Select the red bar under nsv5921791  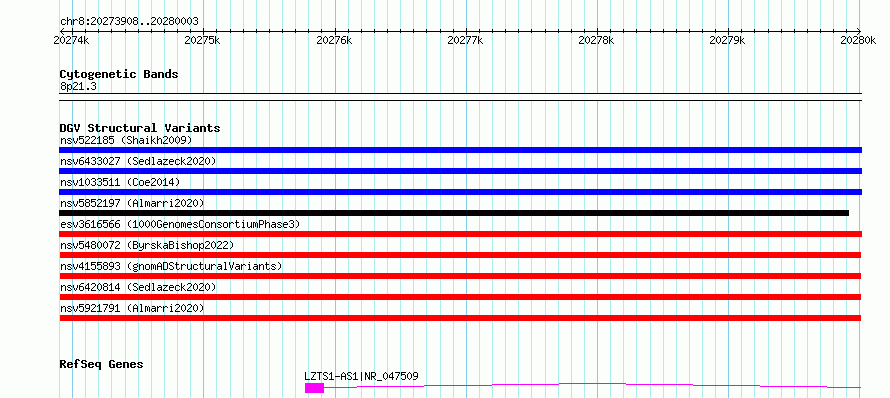pyautogui.click(x=460, y=318)
